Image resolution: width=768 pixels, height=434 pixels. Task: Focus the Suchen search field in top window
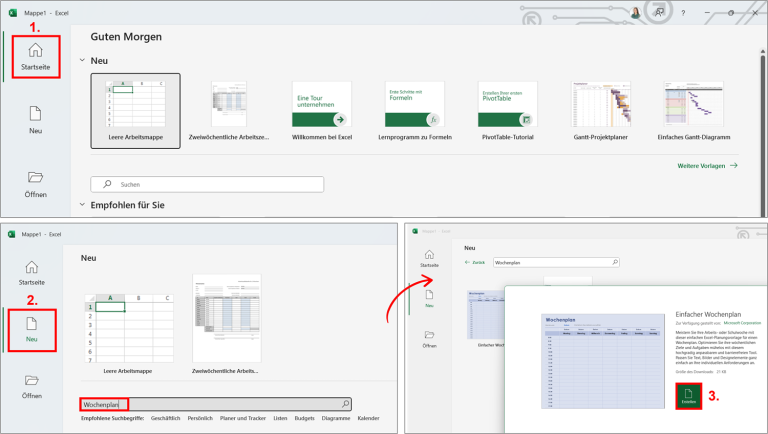click(207, 184)
